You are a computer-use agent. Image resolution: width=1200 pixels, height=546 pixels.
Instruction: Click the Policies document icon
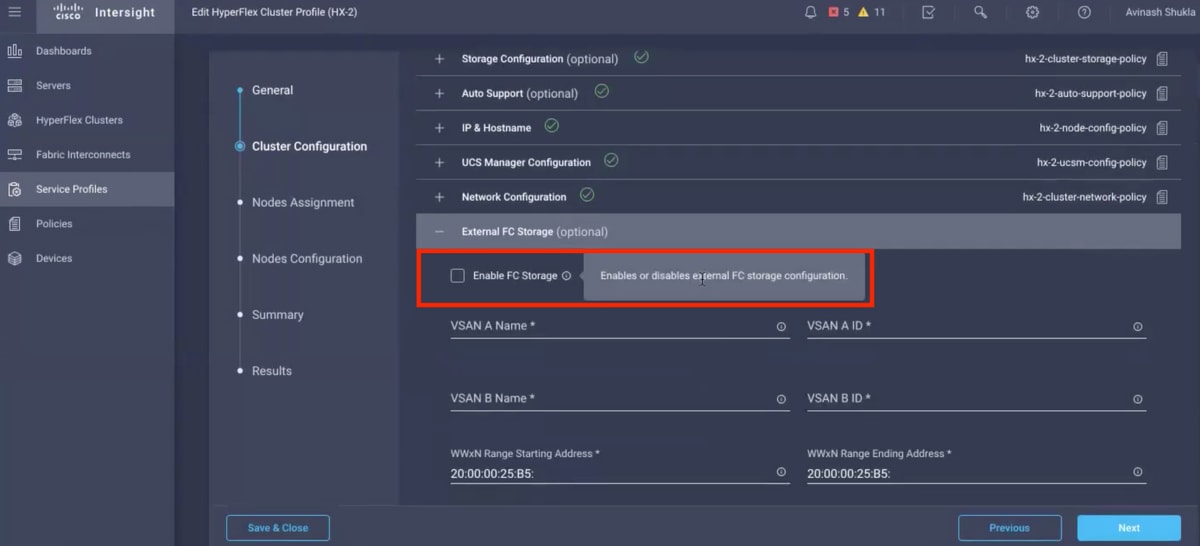tap(14, 224)
